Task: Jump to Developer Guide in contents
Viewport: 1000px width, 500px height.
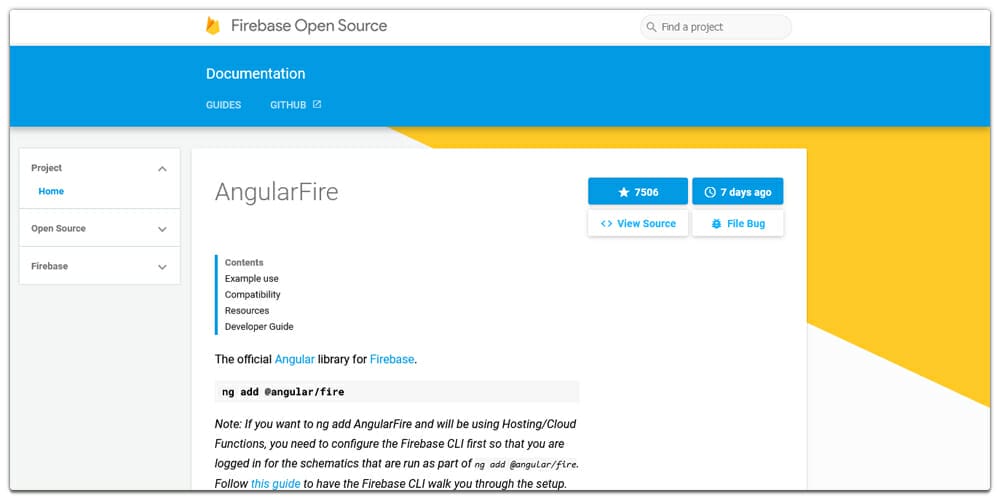Action: [x=259, y=327]
